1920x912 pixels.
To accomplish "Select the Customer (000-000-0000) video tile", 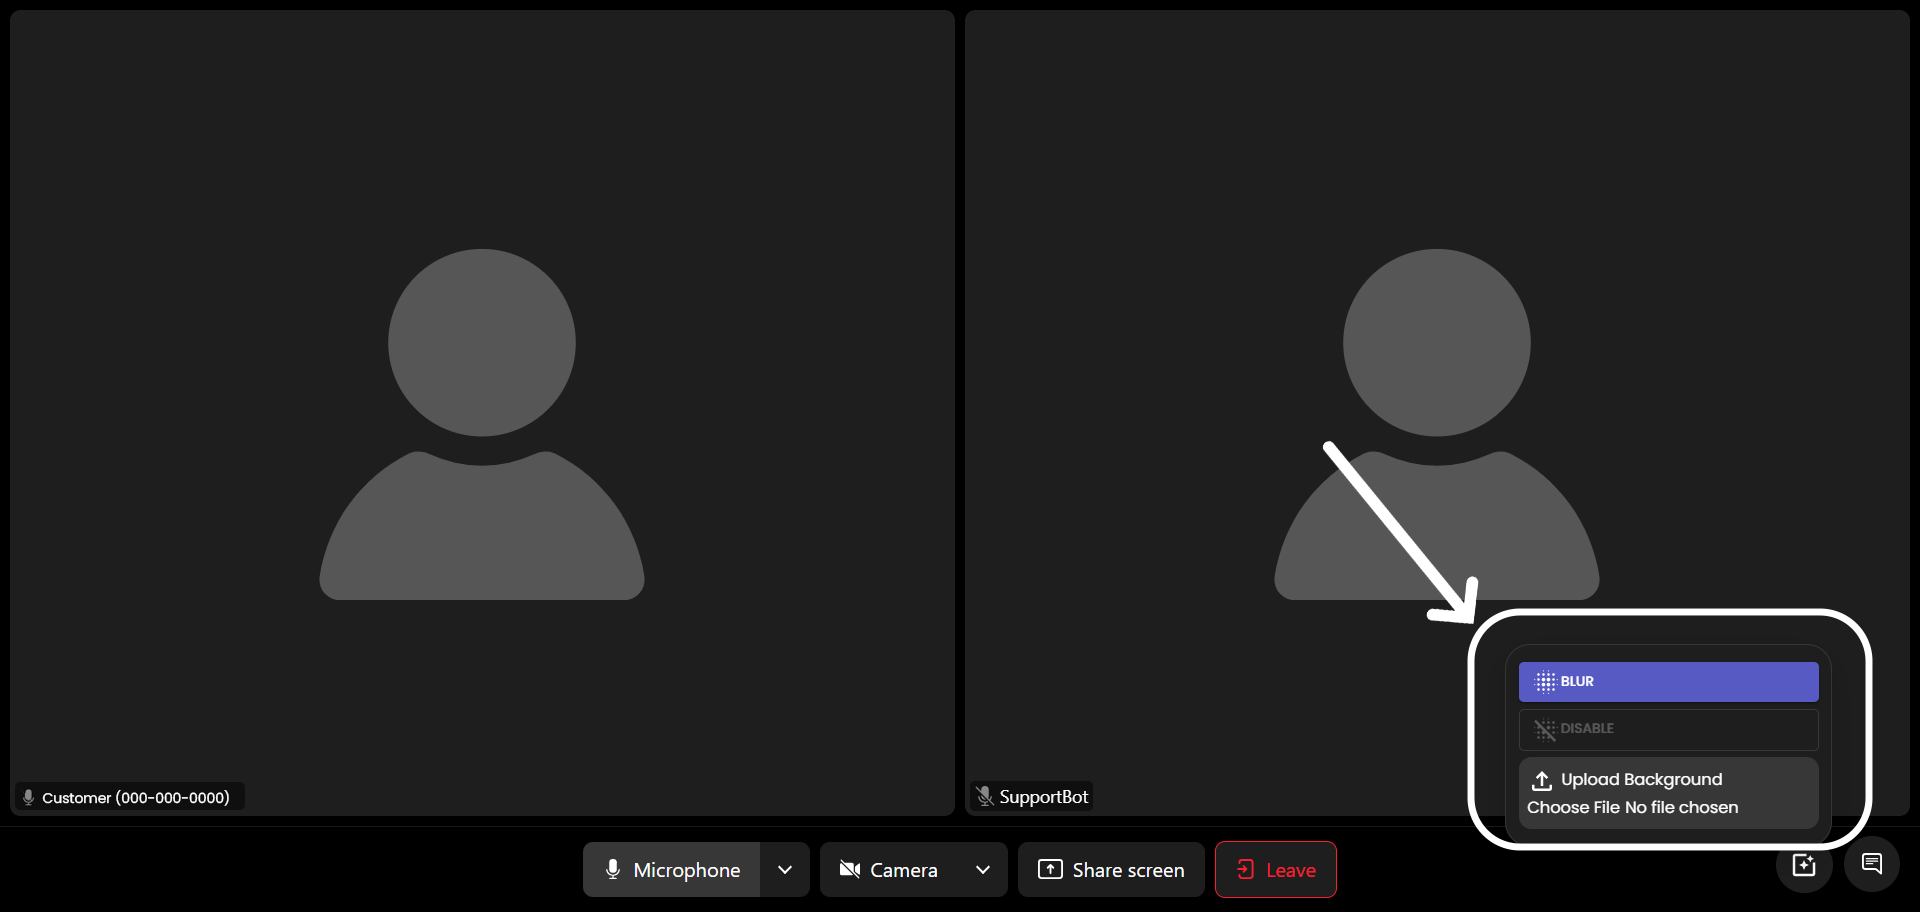I will pos(482,413).
